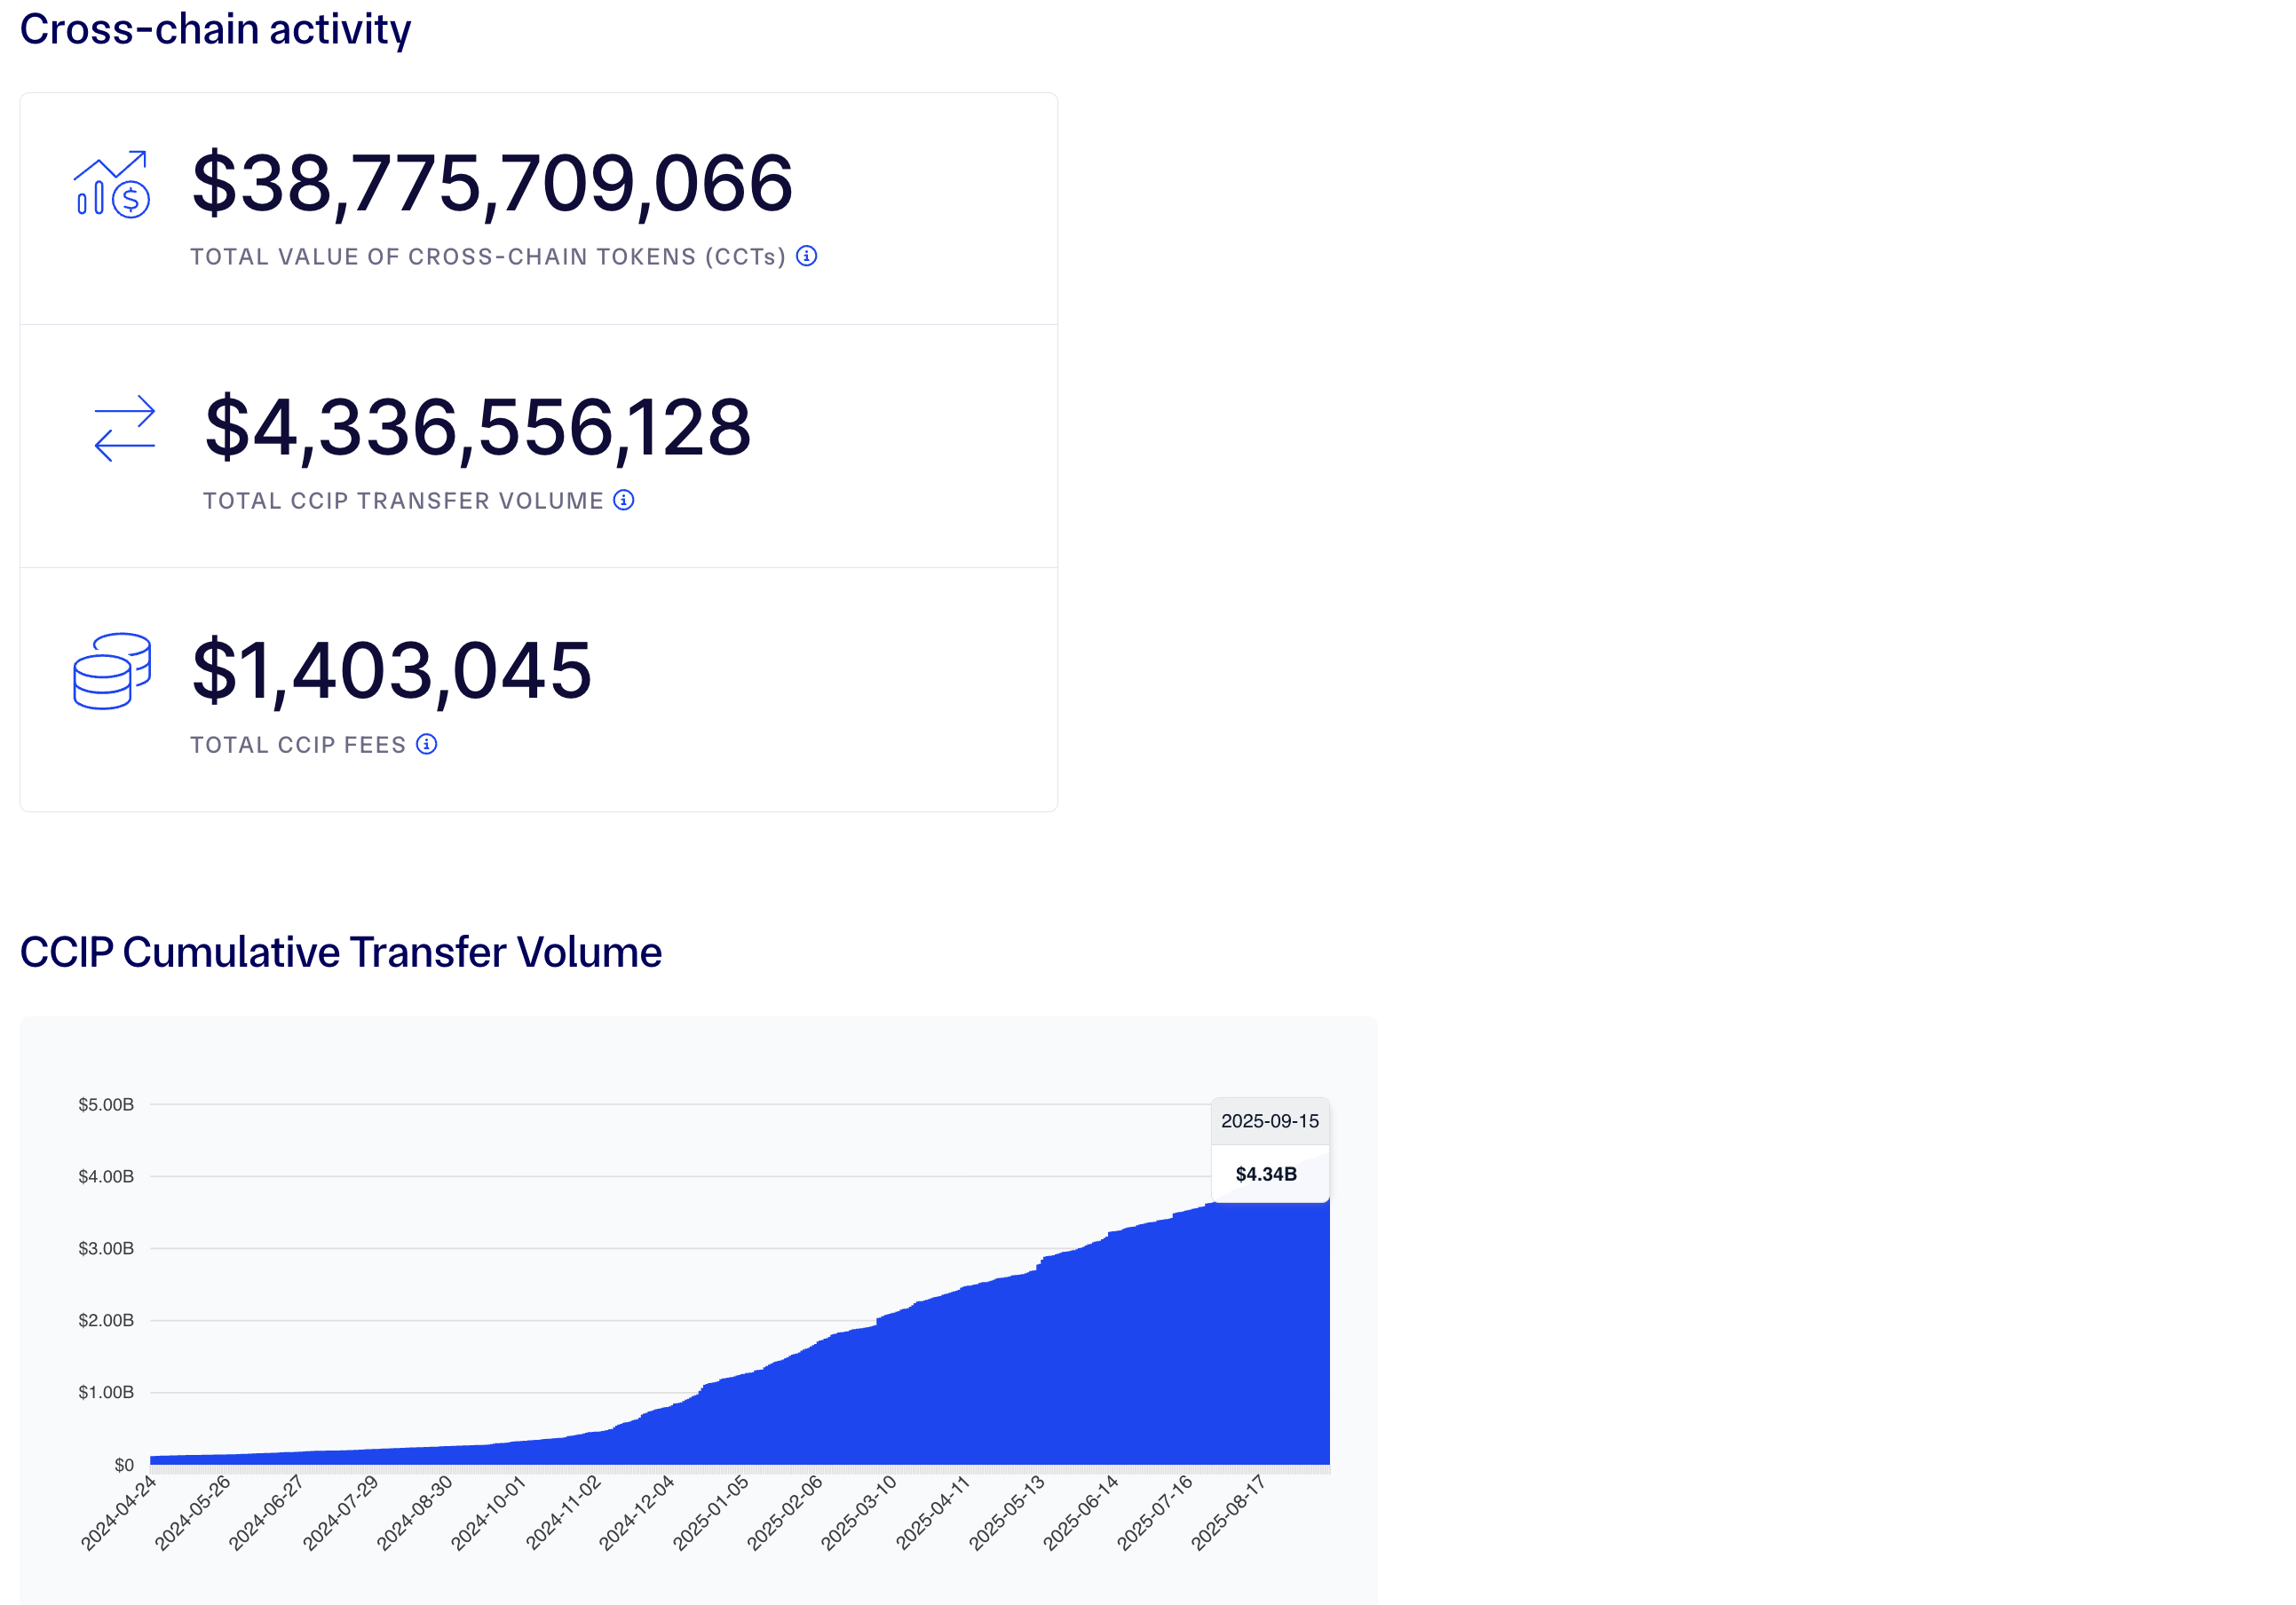This screenshot has width=2296, height=1605.
Task: Click the $4.34B tooltip value
Action: tap(1266, 1174)
